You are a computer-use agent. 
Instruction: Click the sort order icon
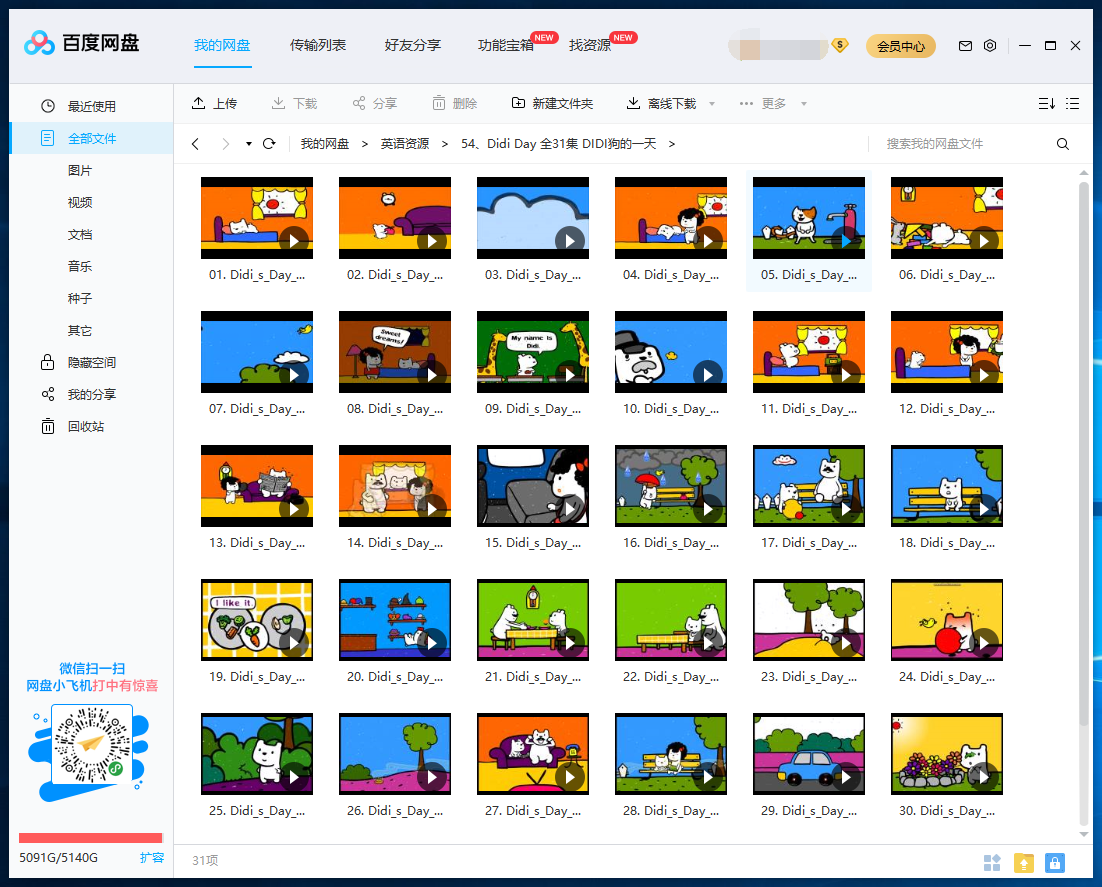coord(1046,104)
